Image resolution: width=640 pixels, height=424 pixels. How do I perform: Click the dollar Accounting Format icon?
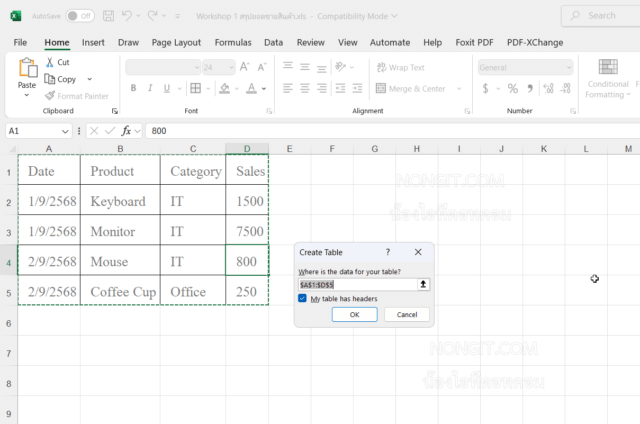[x=485, y=88]
